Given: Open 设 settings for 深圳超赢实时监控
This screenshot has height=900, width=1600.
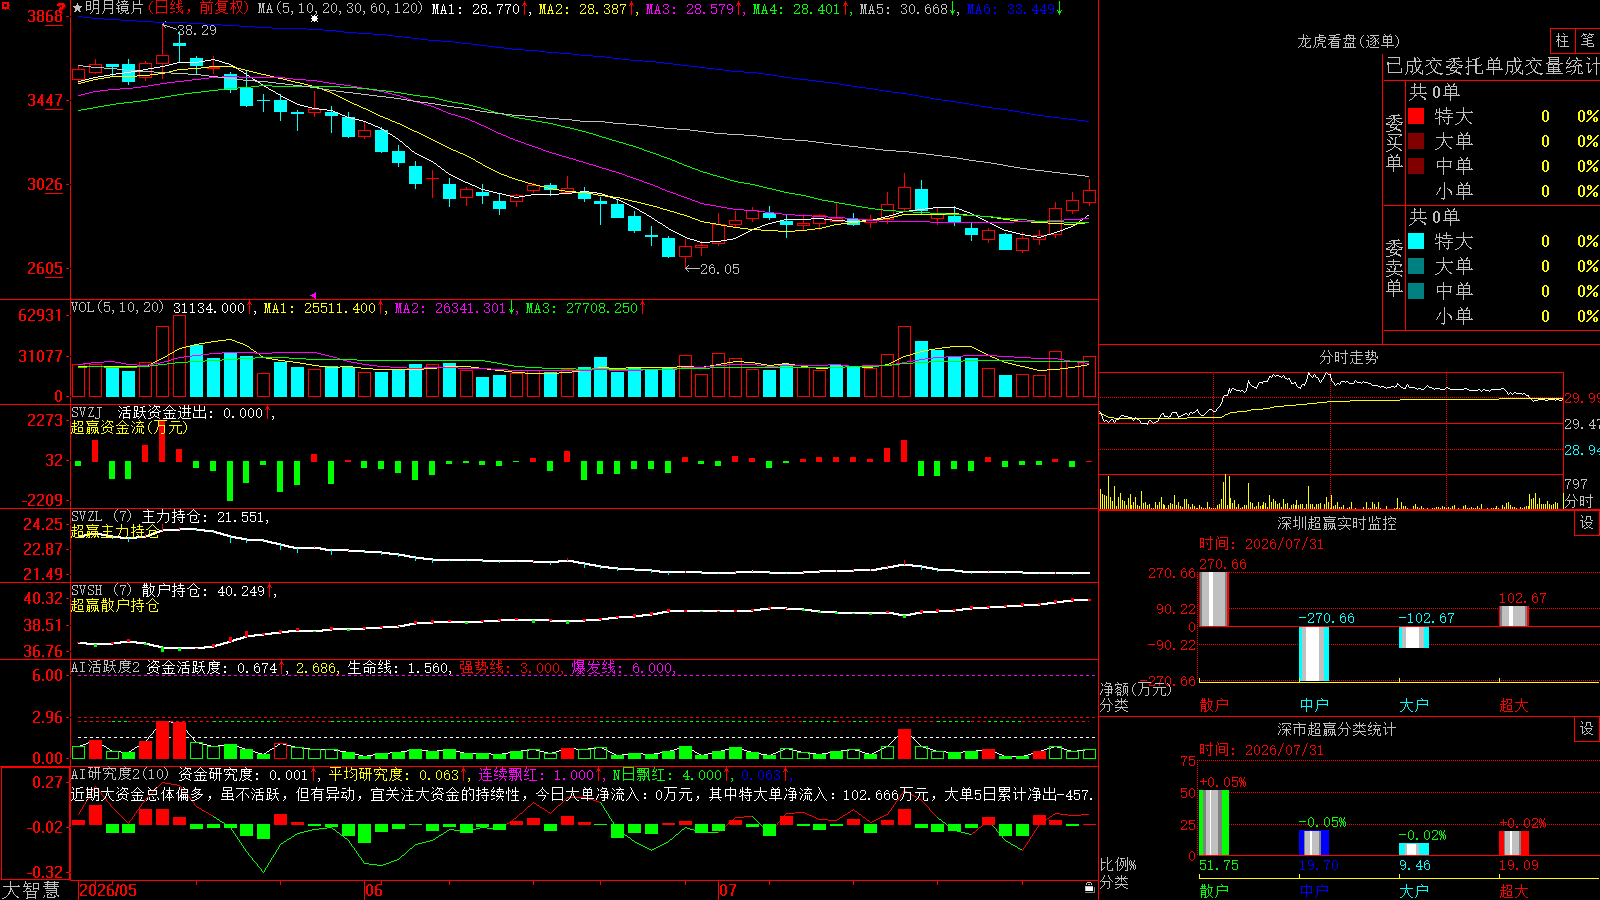Looking at the screenshot, I should tap(1587, 523).
